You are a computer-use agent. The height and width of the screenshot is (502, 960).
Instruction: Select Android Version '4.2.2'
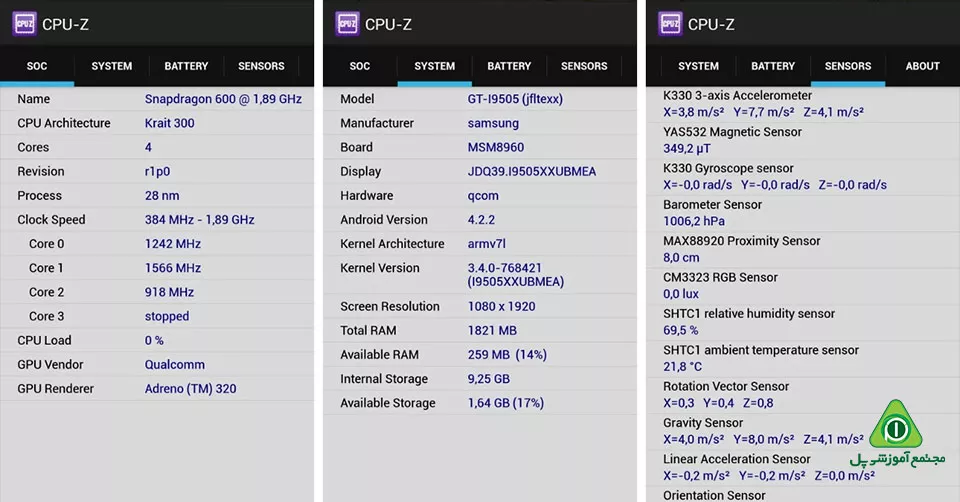click(x=481, y=220)
